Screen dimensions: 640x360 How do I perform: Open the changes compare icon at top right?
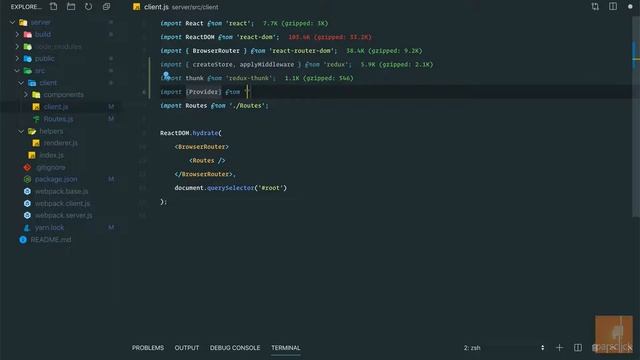coord(595,7)
